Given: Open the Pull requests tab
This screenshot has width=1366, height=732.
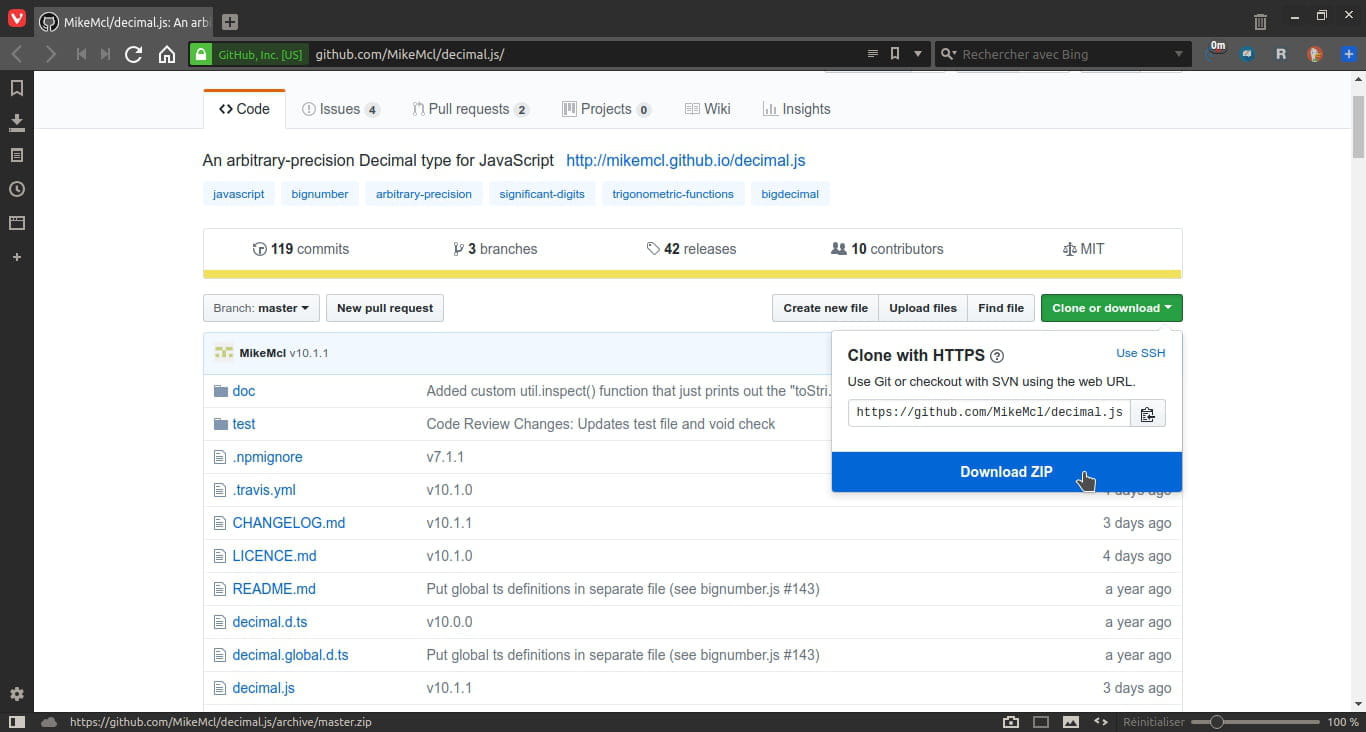Looking at the screenshot, I should [470, 109].
